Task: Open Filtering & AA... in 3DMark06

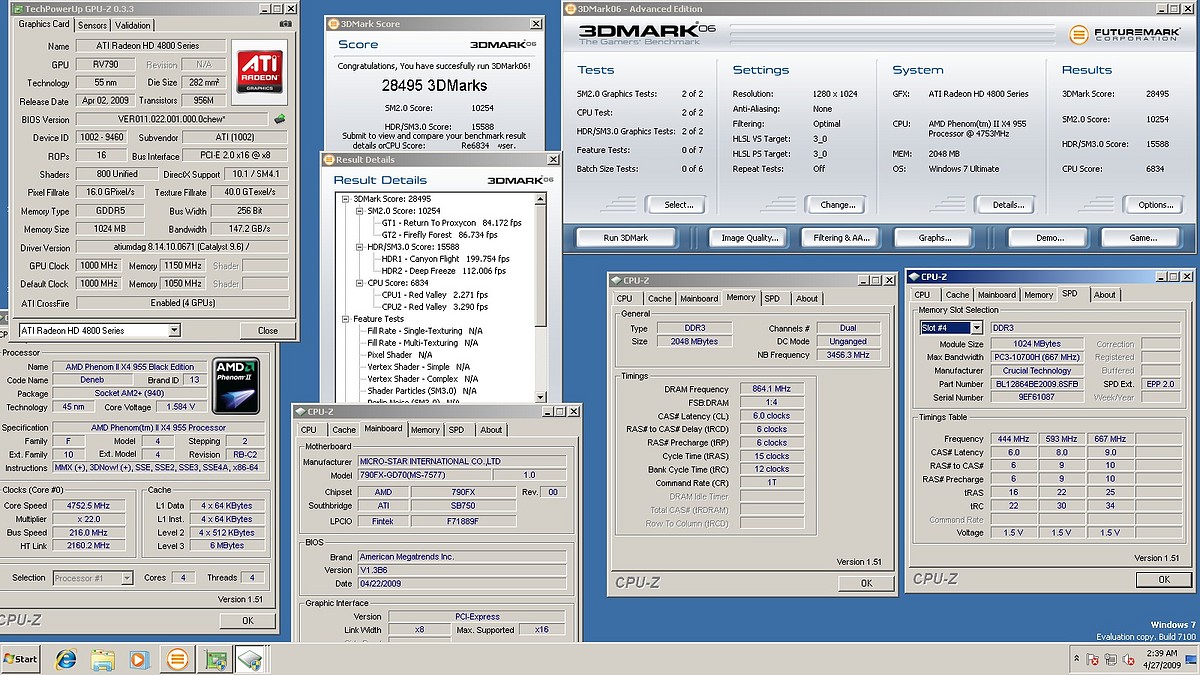Action: point(841,238)
